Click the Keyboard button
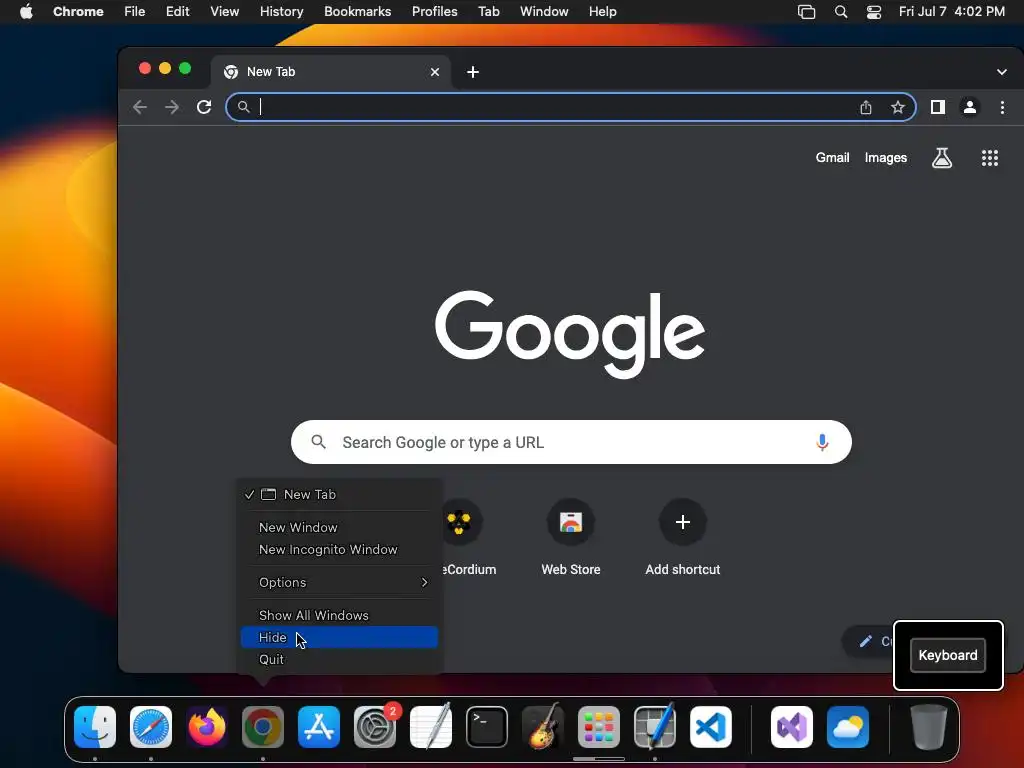Image resolution: width=1024 pixels, height=768 pixels. (x=948, y=655)
